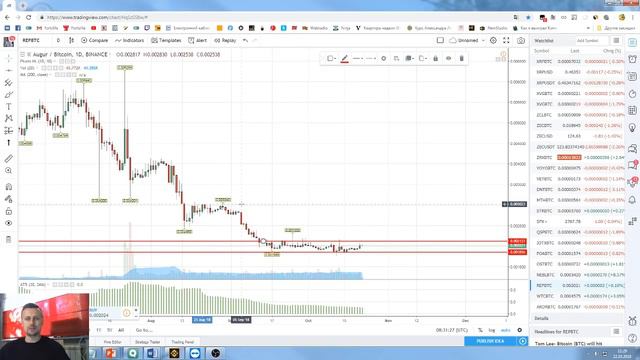Image resolution: width=640 pixels, height=360 pixels.
Task: Toggle percent scale
Action: point(480,330)
